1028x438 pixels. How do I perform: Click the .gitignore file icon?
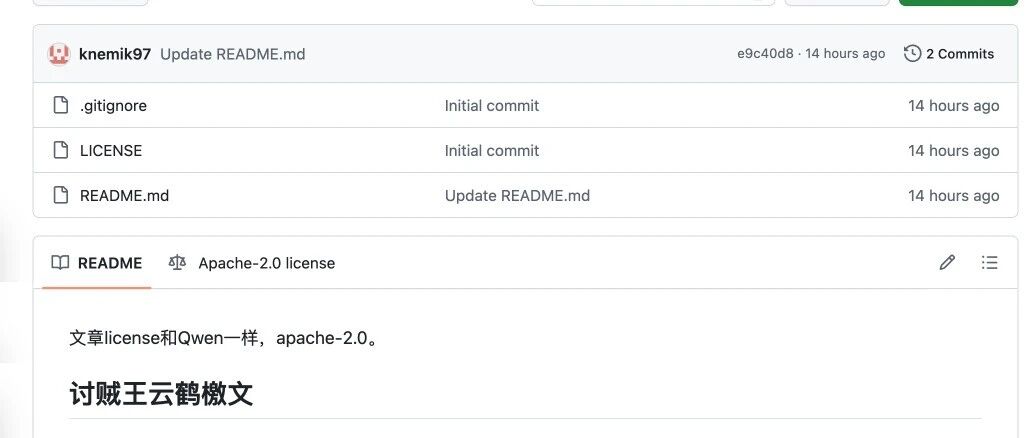(60, 105)
